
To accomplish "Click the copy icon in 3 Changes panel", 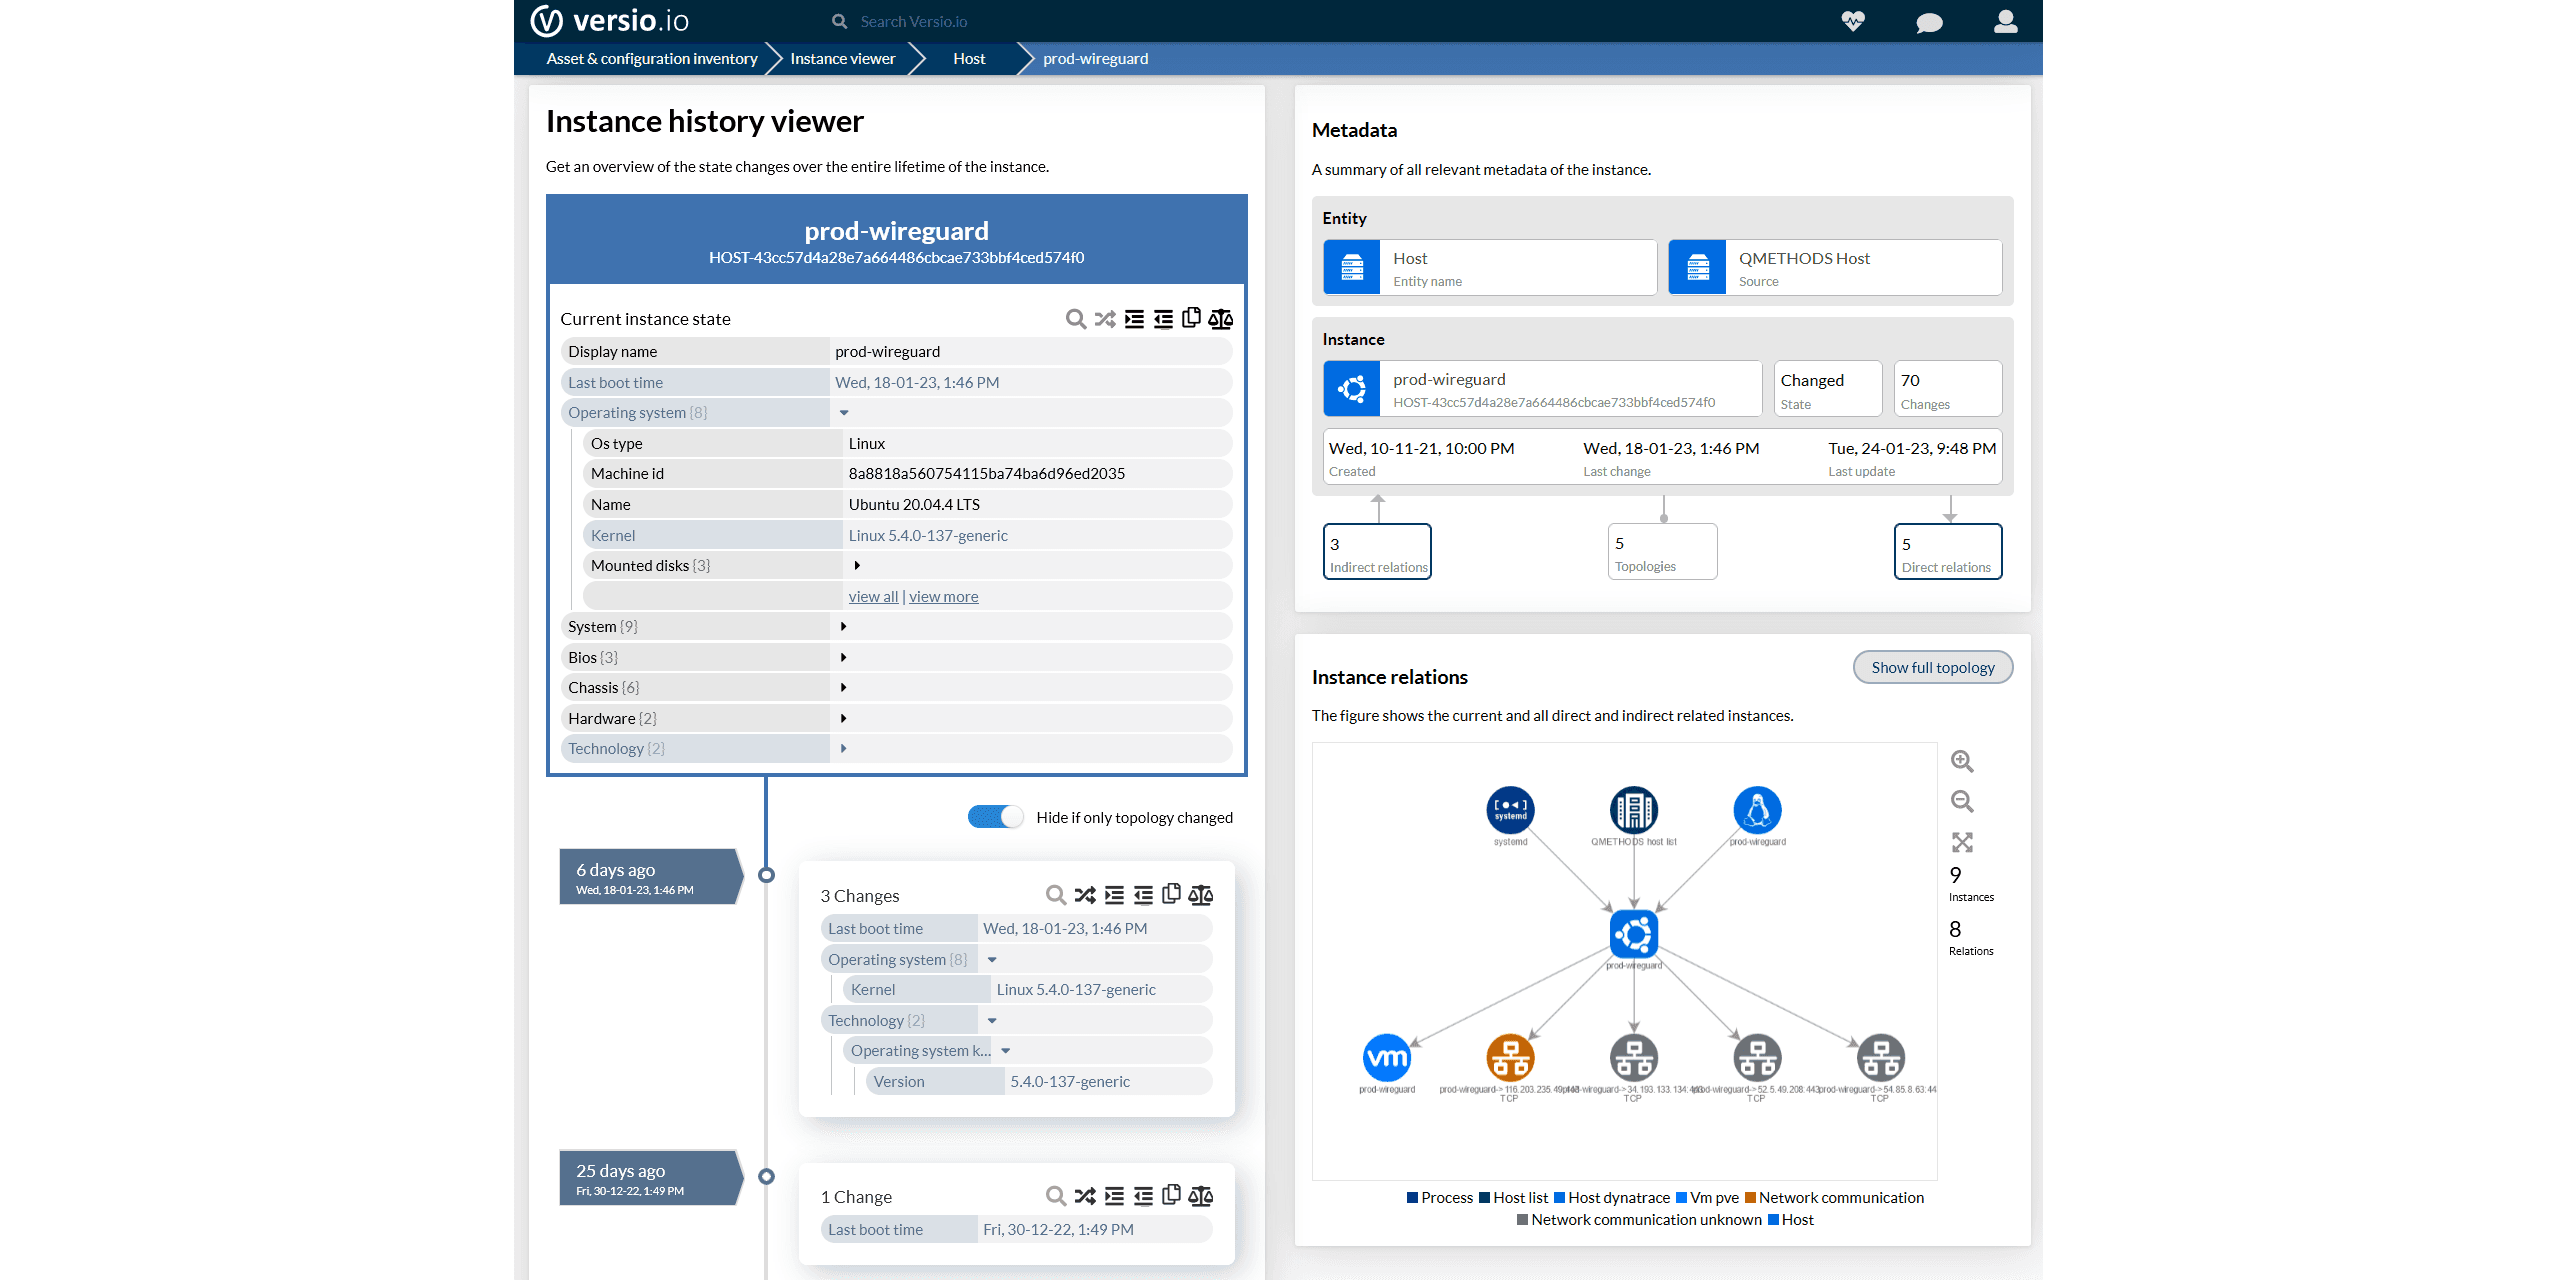I will 1171,894.
